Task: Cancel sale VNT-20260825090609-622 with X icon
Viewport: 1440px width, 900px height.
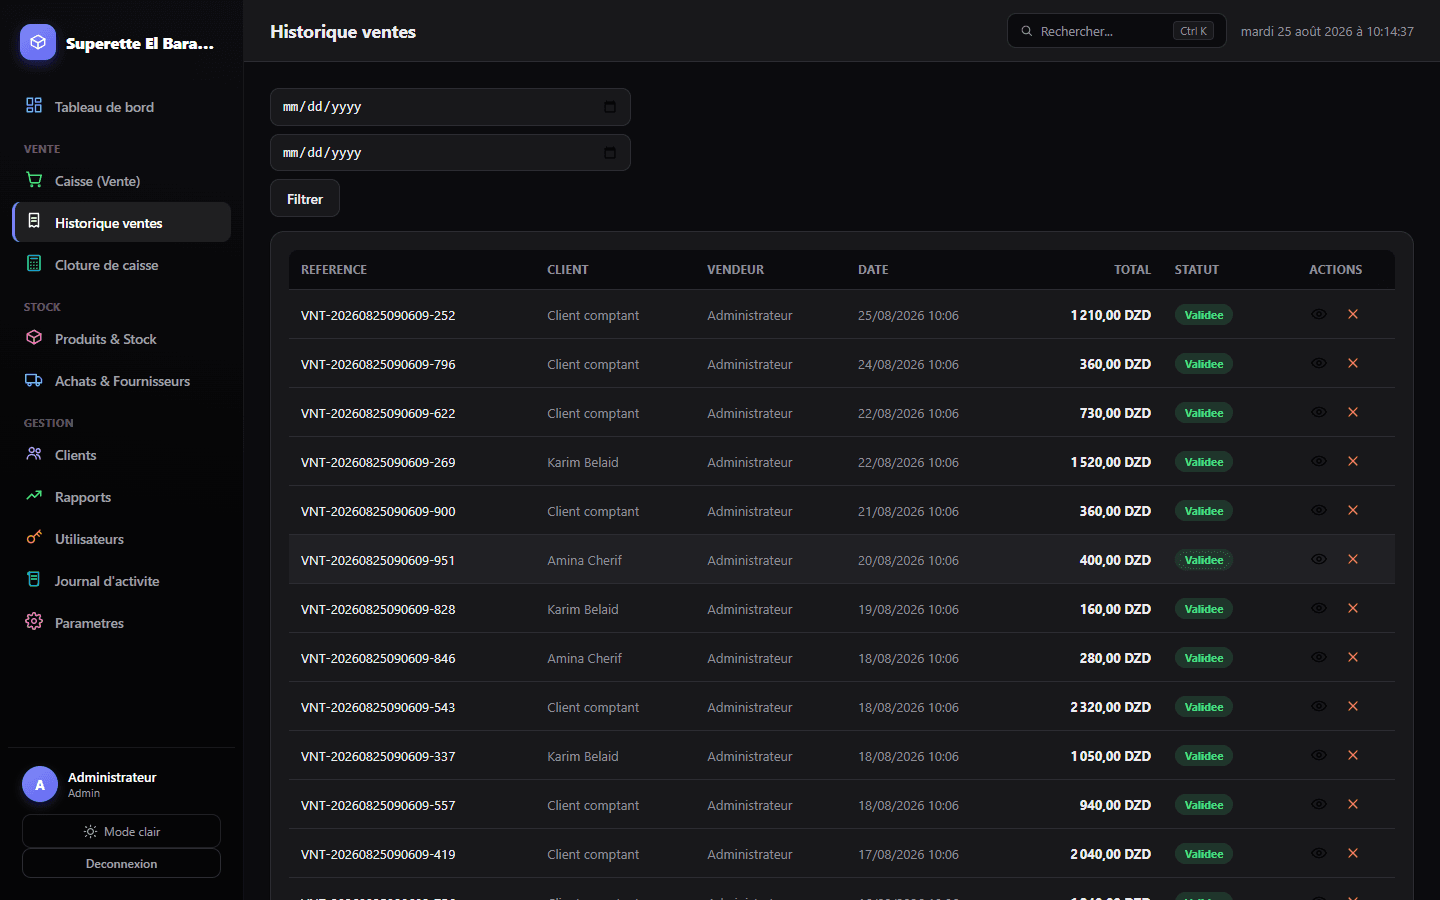Action: click(x=1353, y=412)
